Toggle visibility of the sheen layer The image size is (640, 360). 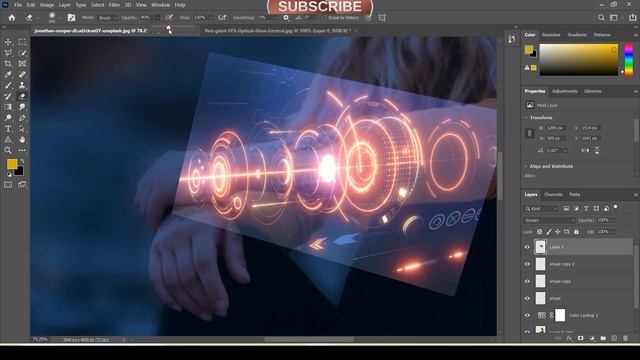coord(527,298)
